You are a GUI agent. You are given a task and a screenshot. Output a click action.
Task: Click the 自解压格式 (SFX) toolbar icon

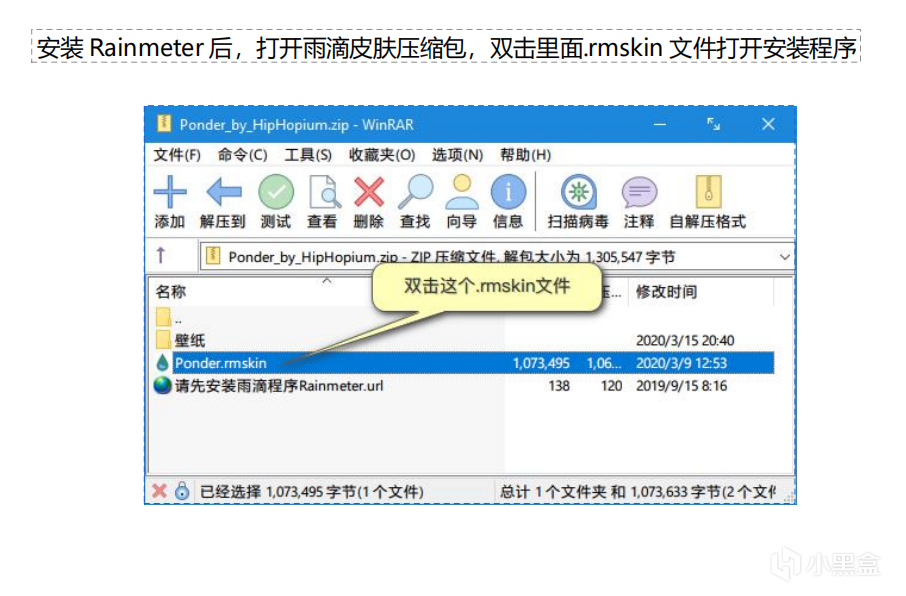point(708,192)
